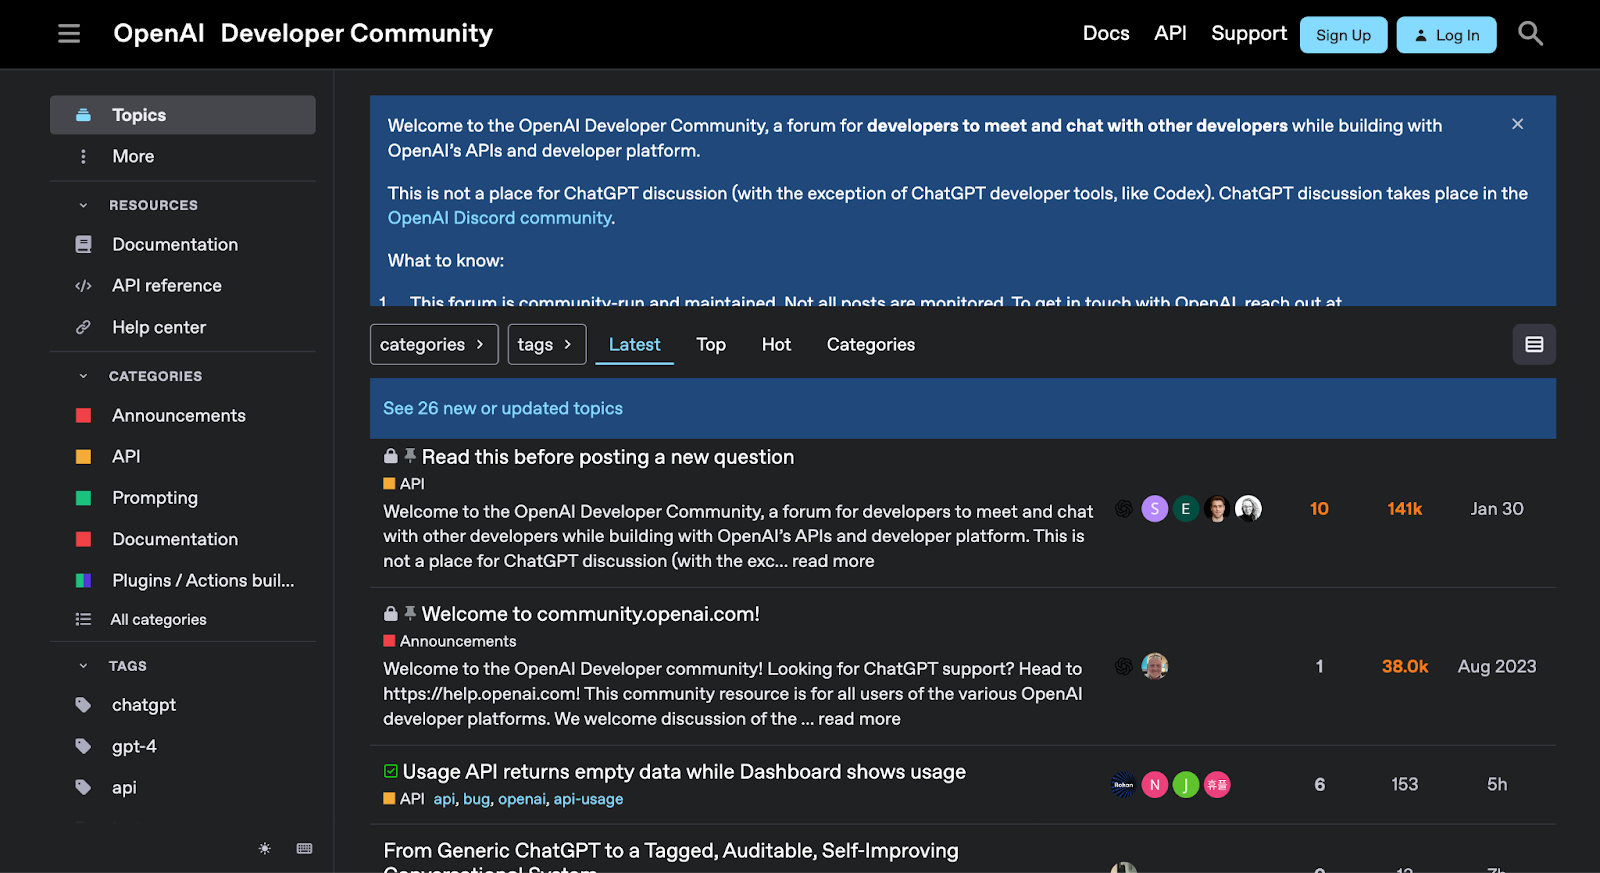This screenshot has width=1600, height=873.
Task: Click pink N avatar on Usage API topic
Action: (x=1154, y=785)
